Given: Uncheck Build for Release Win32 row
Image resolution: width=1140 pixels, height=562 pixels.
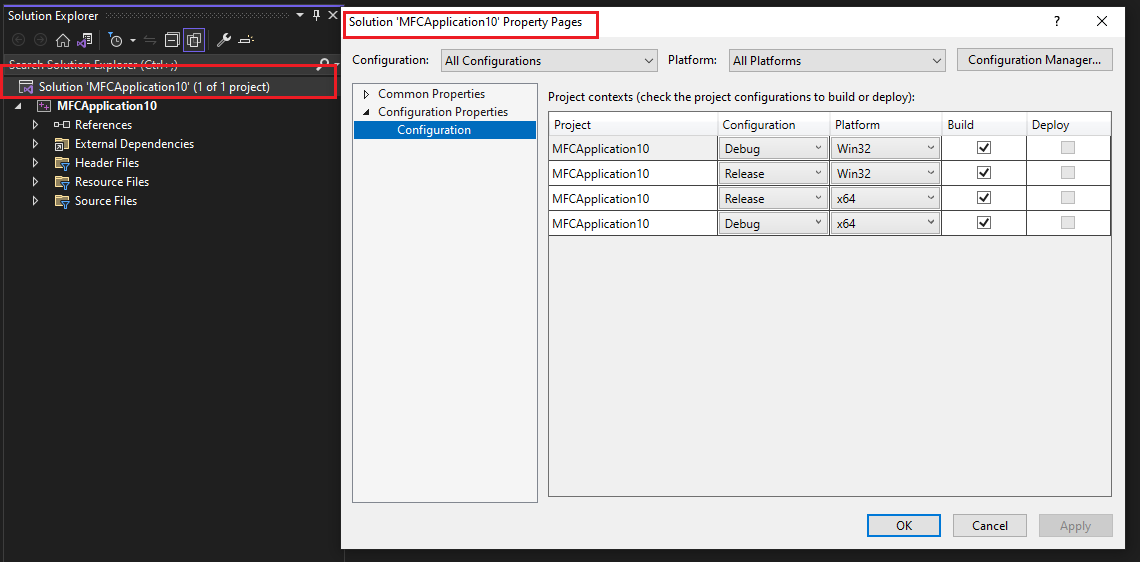Looking at the screenshot, I should pyautogui.click(x=984, y=172).
